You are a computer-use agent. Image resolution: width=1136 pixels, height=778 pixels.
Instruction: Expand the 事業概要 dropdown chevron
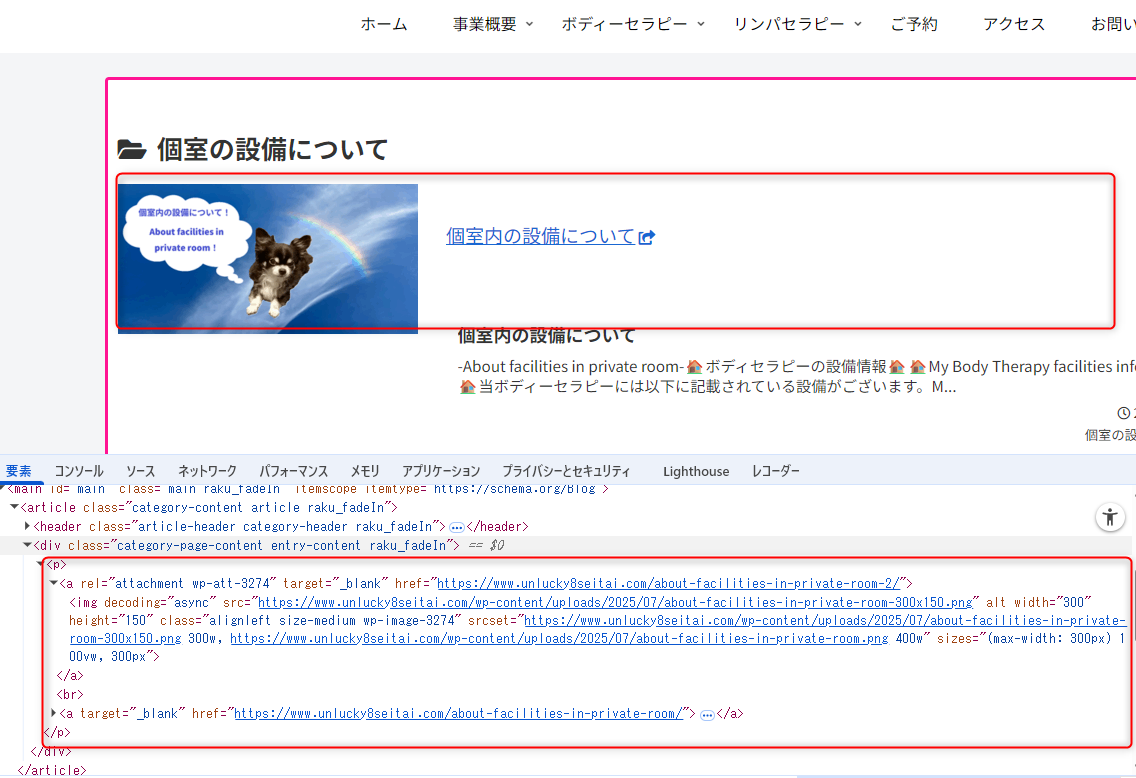click(x=530, y=24)
